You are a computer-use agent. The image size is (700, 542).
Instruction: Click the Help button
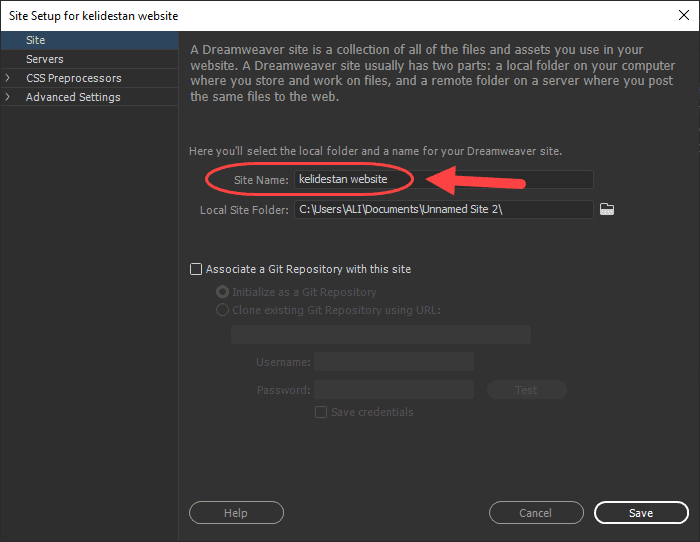click(x=236, y=513)
